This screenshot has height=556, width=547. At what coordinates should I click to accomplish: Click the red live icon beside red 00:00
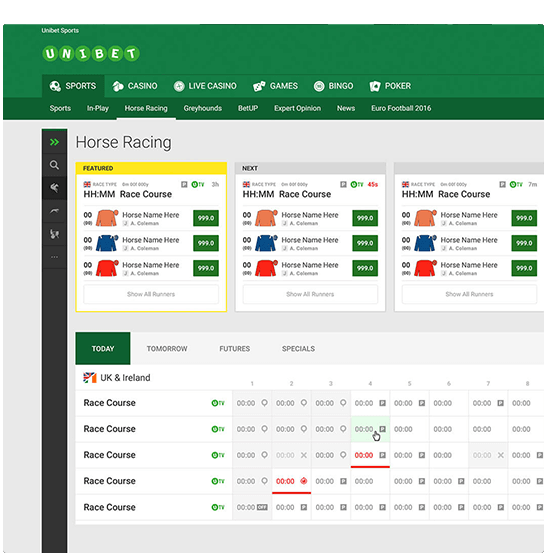(x=303, y=481)
